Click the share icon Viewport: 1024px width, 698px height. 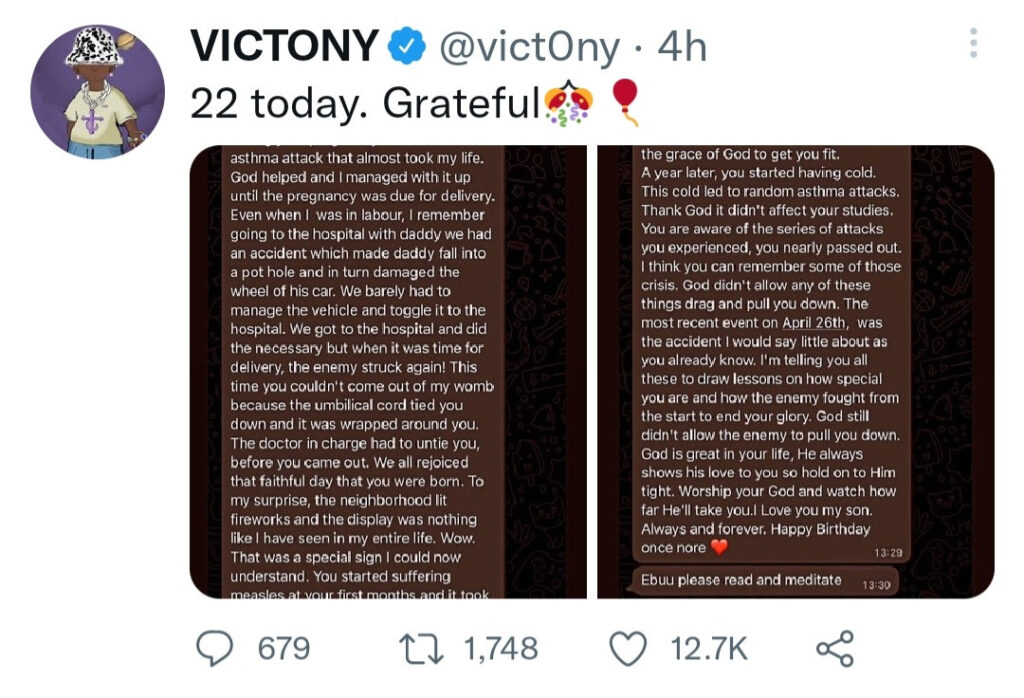pyautogui.click(x=835, y=649)
